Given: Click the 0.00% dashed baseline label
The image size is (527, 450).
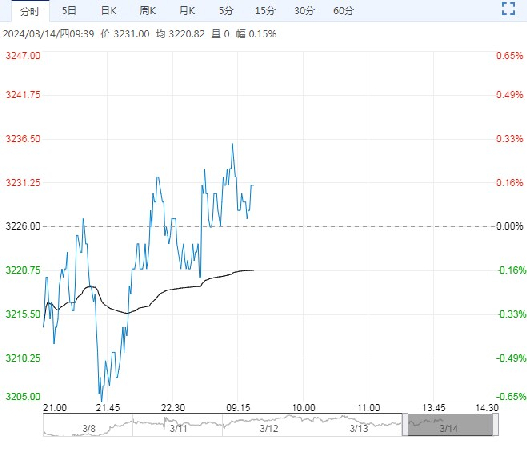Looking at the screenshot, I should click(x=510, y=226).
